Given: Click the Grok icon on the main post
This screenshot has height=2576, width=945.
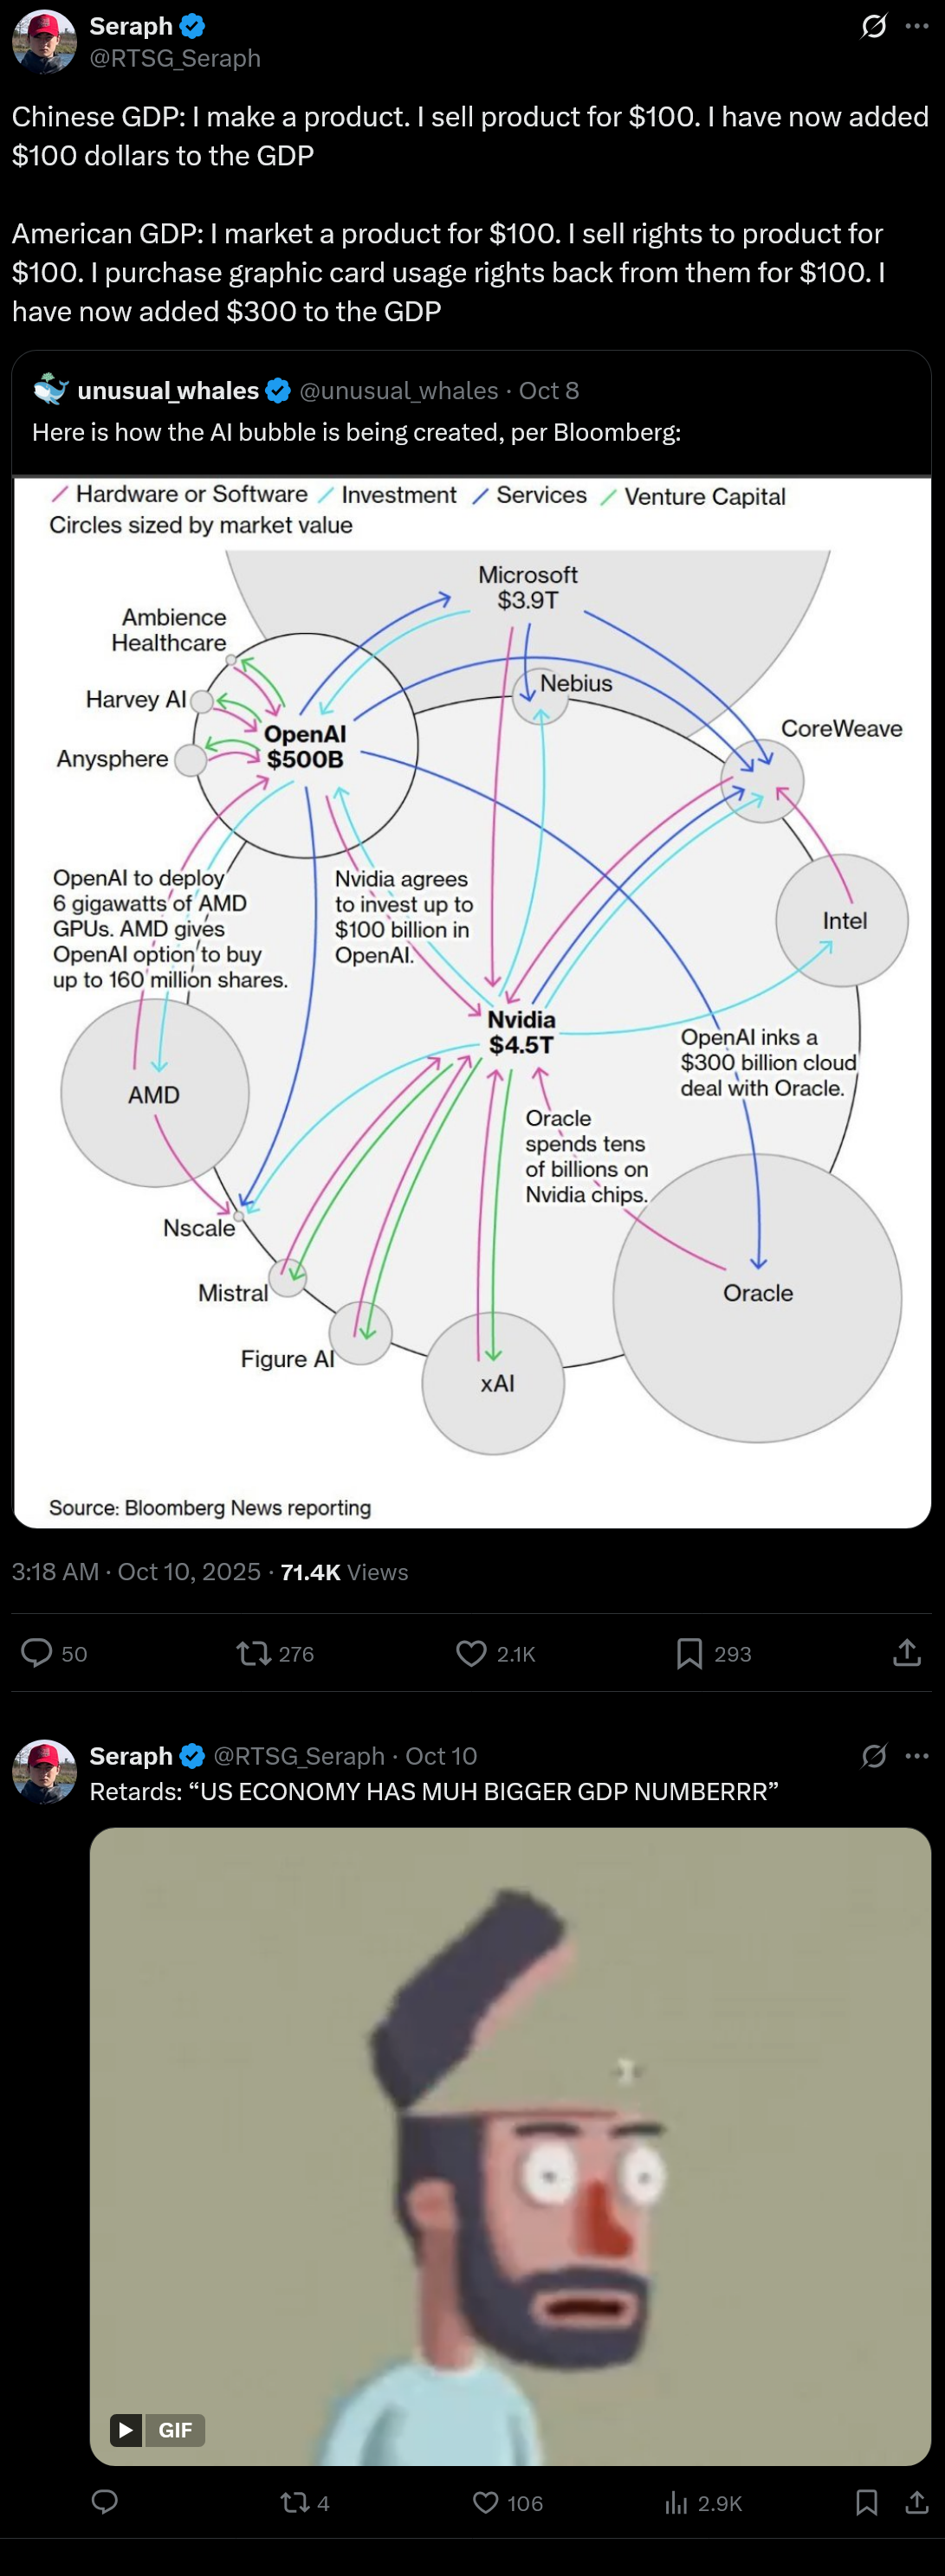Looking at the screenshot, I should 873,27.
